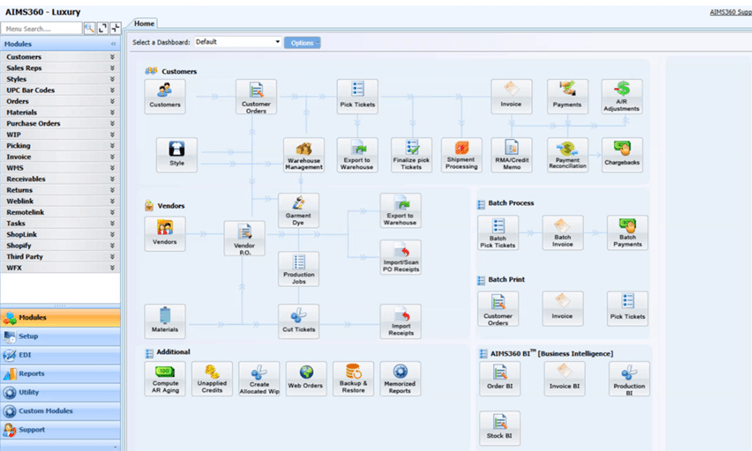Open Batch Pick Tickets icon
Viewport: 752px width, 451px height.
pyautogui.click(x=498, y=233)
